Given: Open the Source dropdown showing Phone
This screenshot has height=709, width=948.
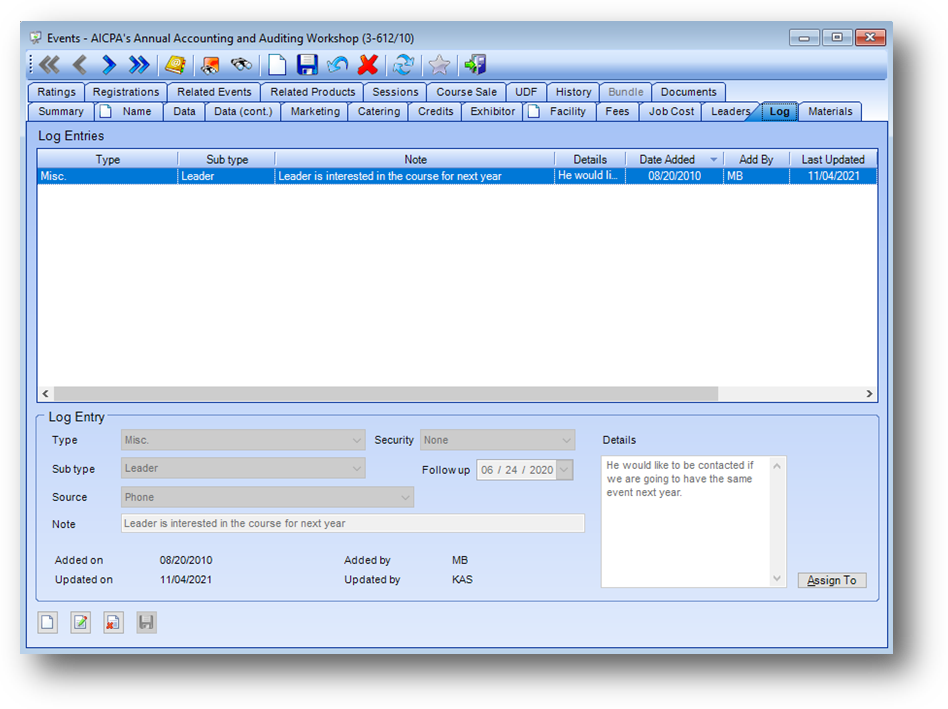Looking at the screenshot, I should coord(267,497).
